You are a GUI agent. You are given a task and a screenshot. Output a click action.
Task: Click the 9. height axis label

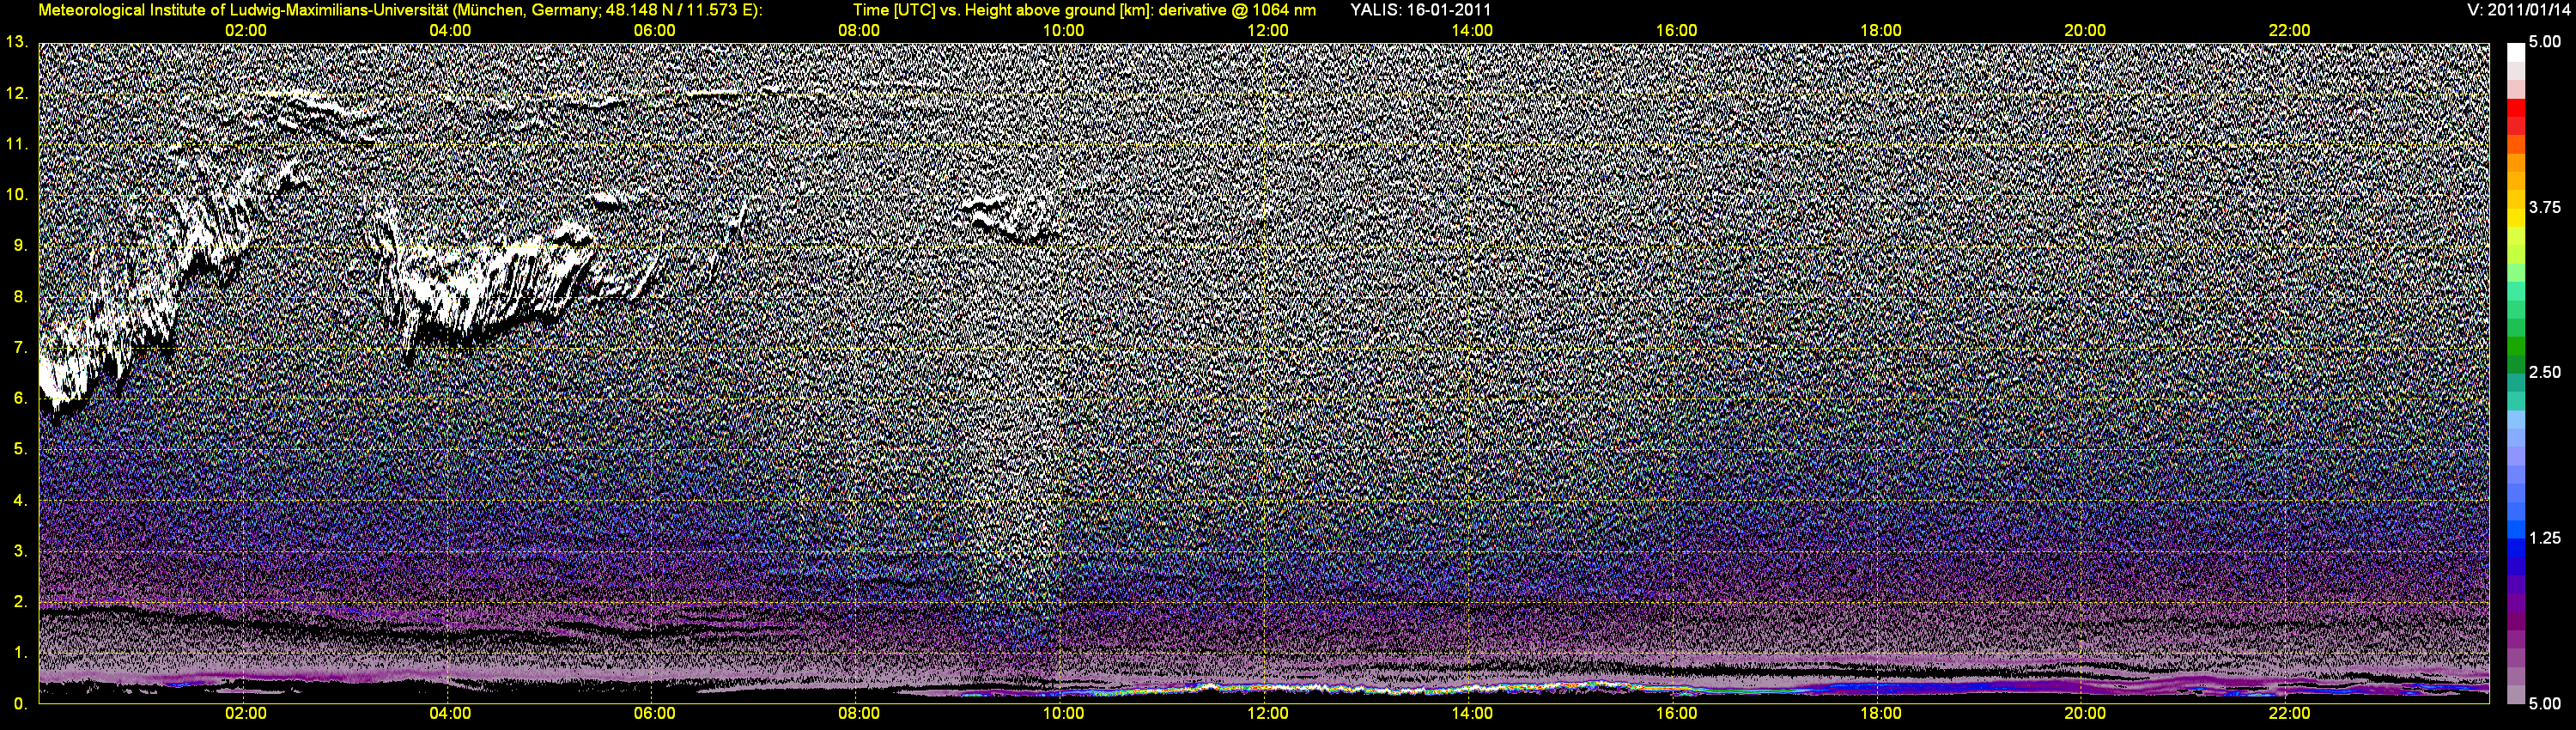20,246
